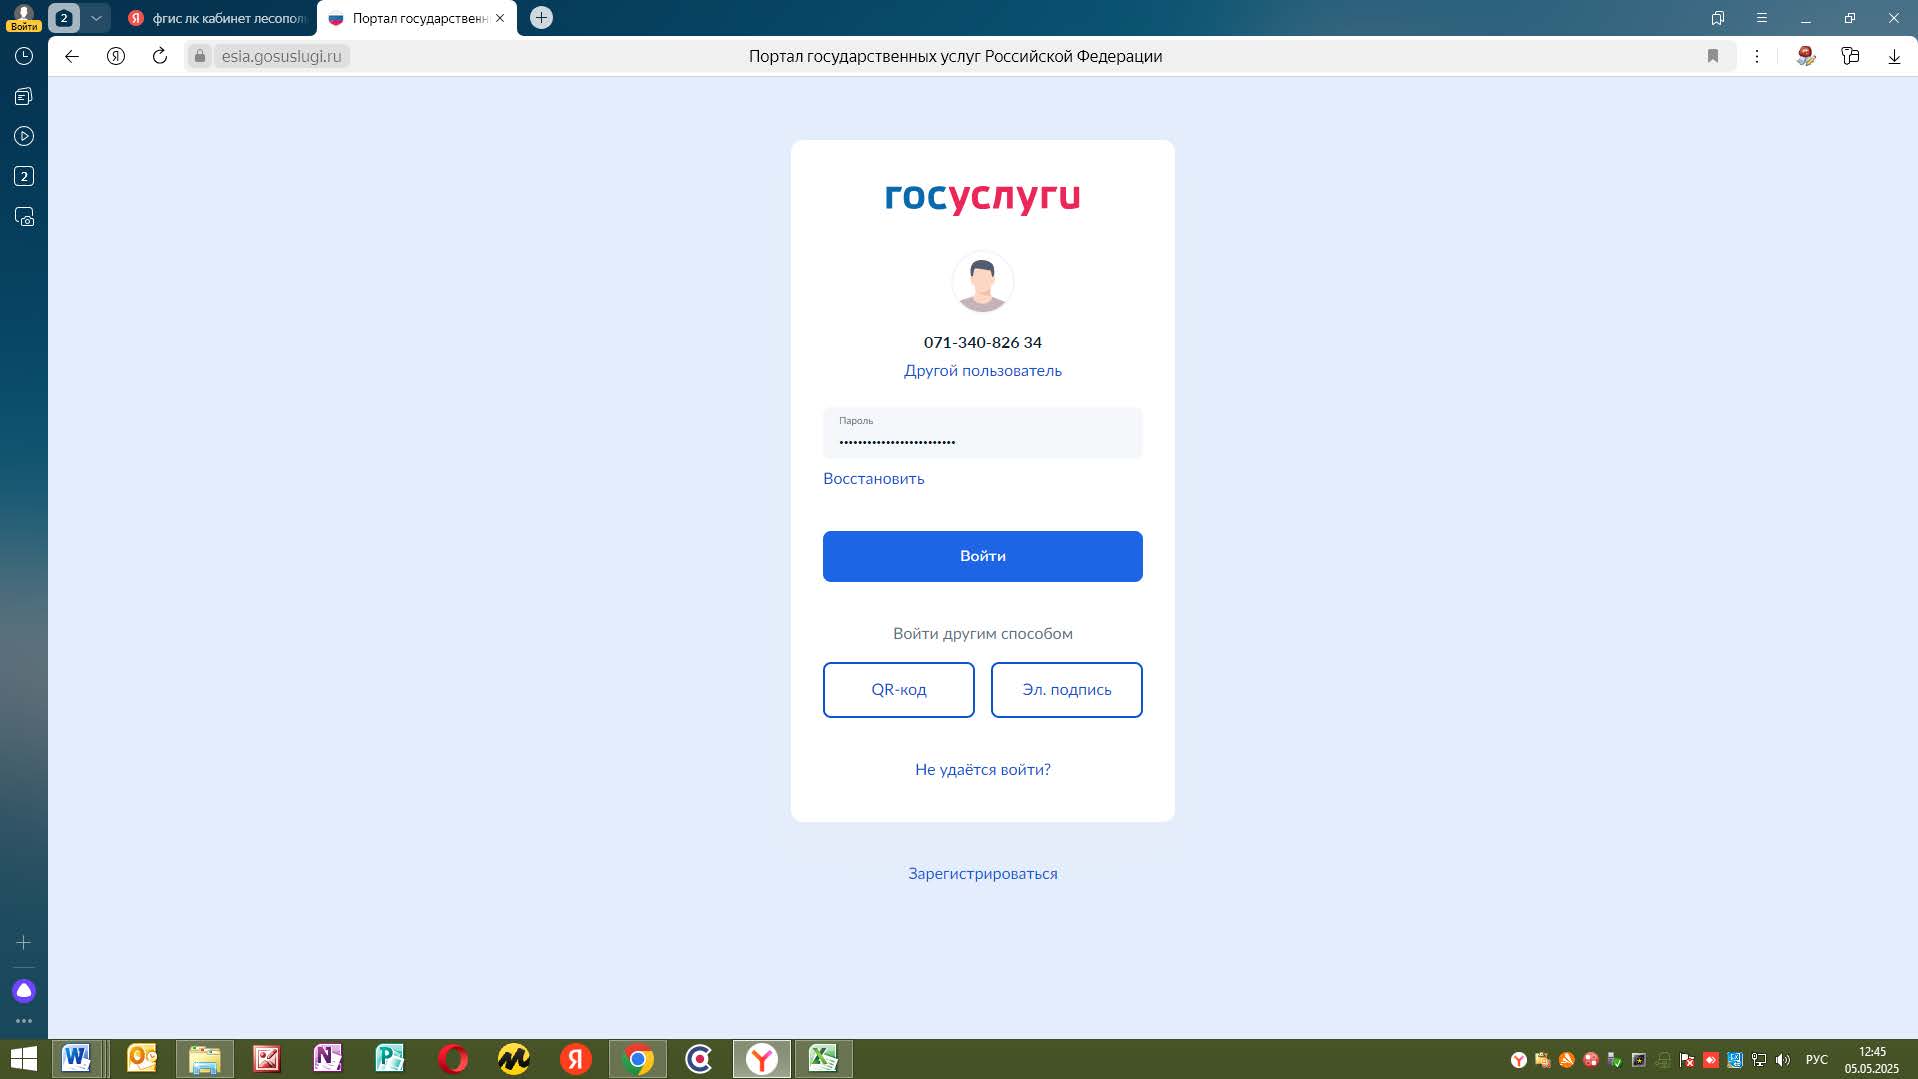1918x1079 pixels.
Task: Switch the РУС input language indicator
Action: [x=1817, y=1059]
